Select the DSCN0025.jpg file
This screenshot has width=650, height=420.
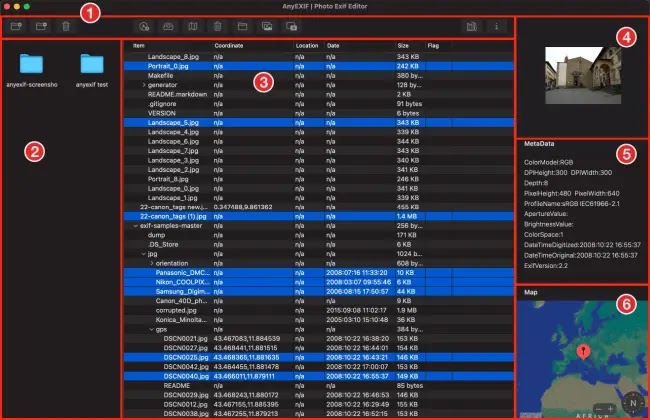(x=318, y=357)
